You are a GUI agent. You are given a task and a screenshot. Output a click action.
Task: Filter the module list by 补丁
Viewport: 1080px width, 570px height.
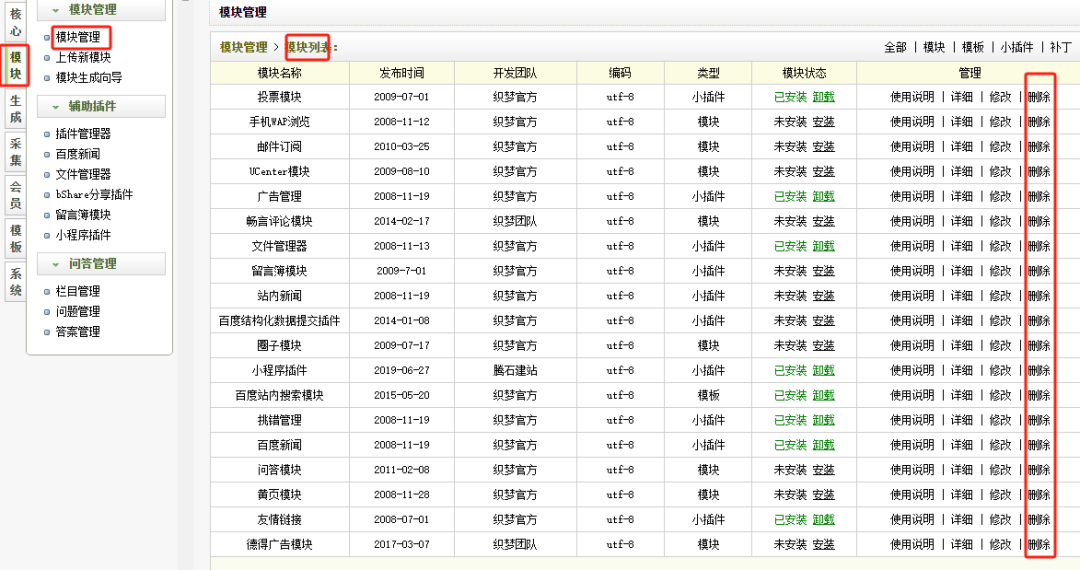click(1061, 48)
